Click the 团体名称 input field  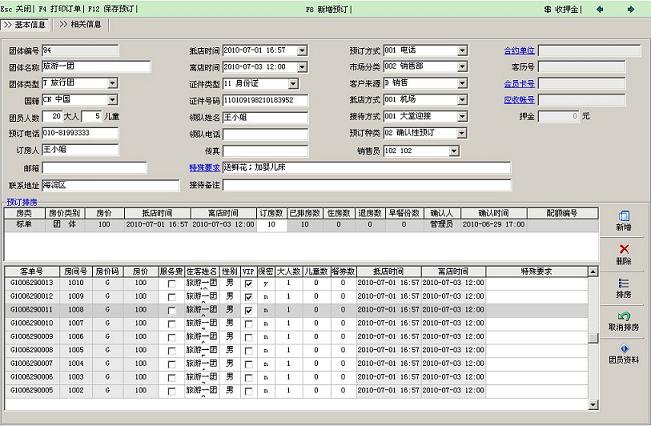(96, 66)
